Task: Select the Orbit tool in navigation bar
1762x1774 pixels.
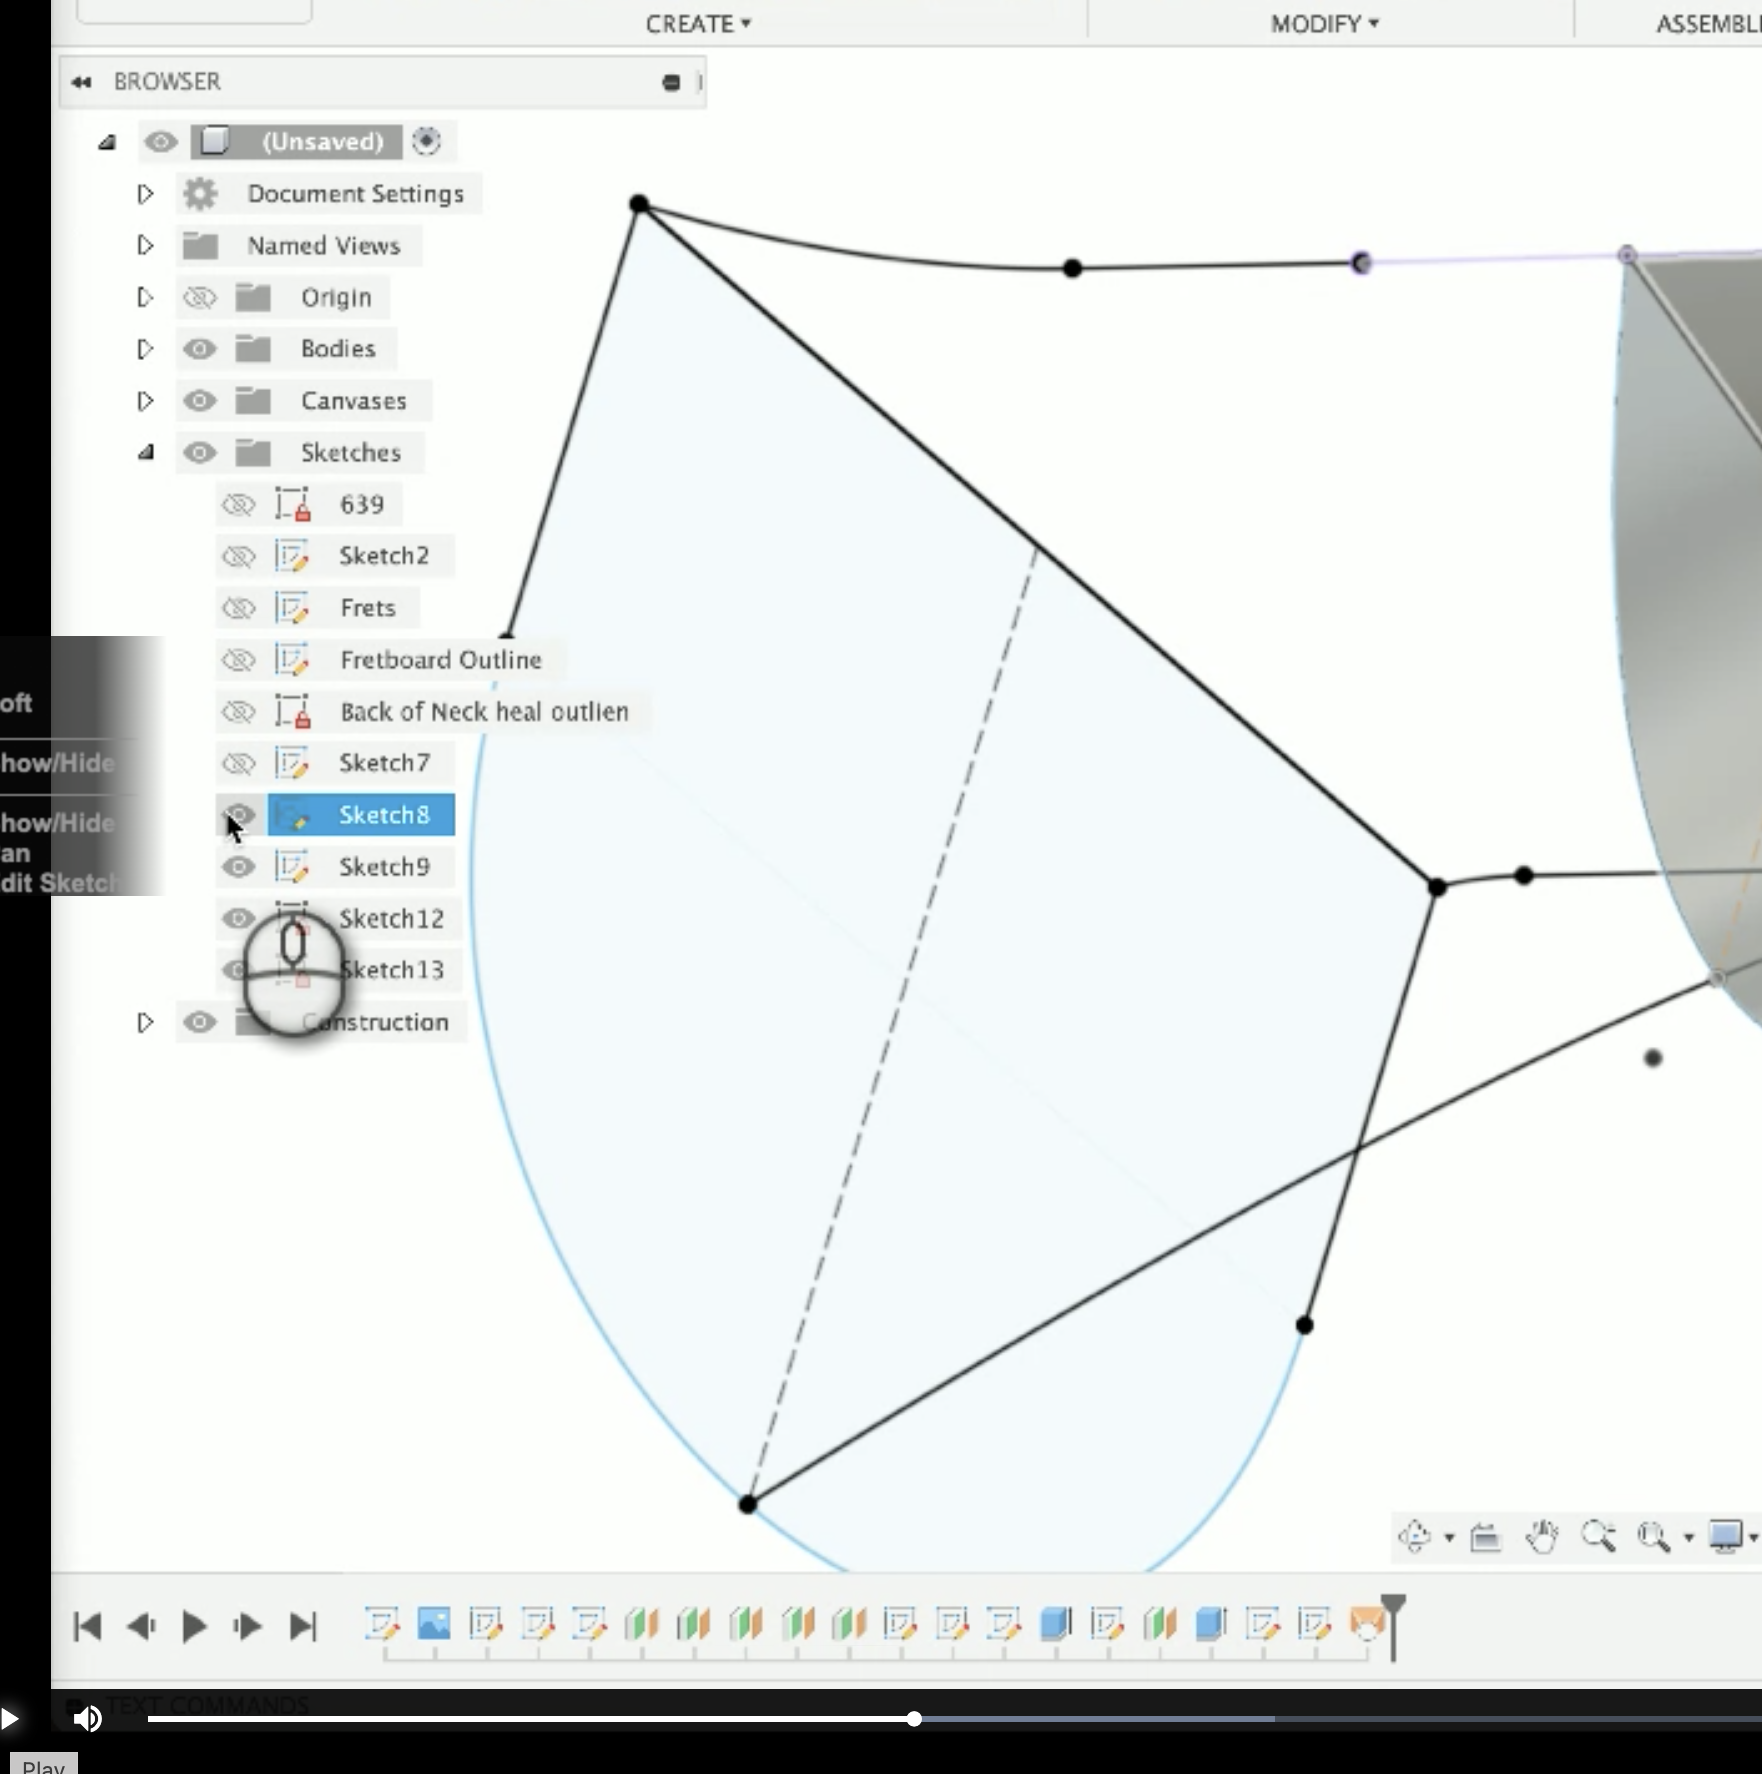Action: pyautogui.click(x=1413, y=1537)
